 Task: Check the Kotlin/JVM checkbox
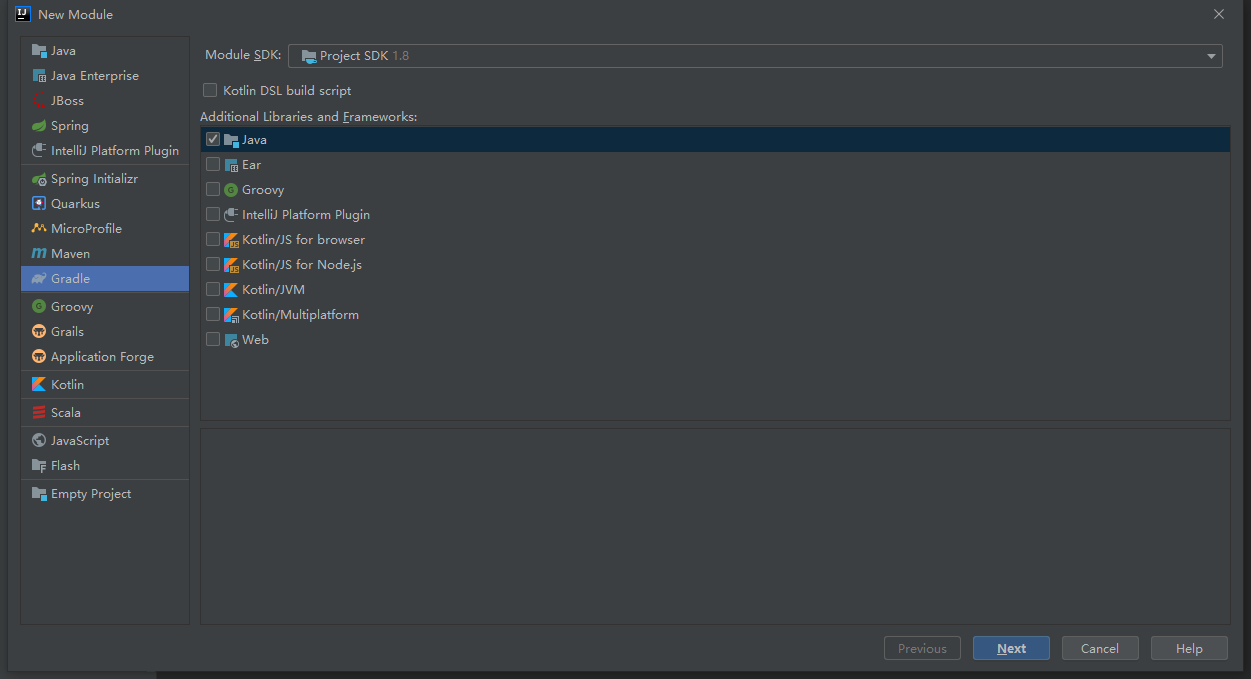click(213, 289)
